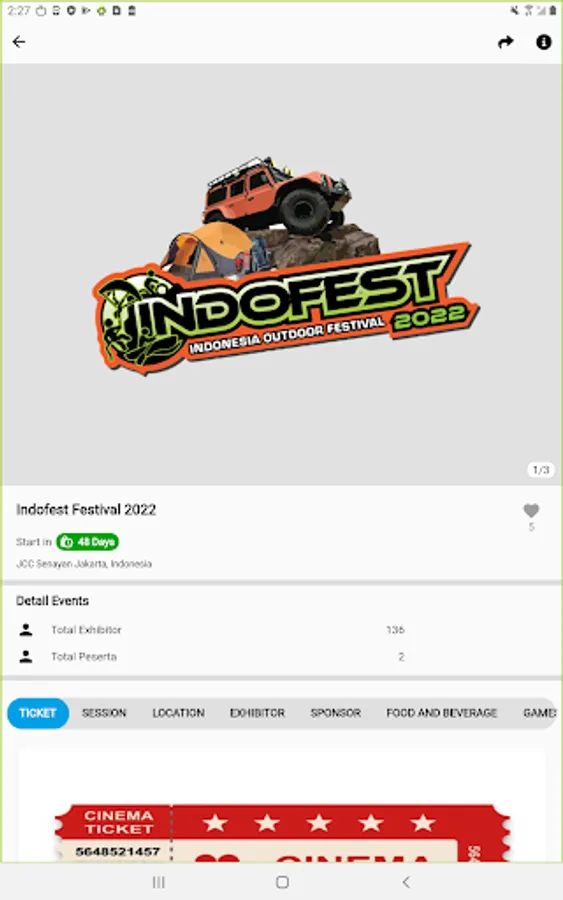Open the EXHIBITOR tab

coord(257,713)
